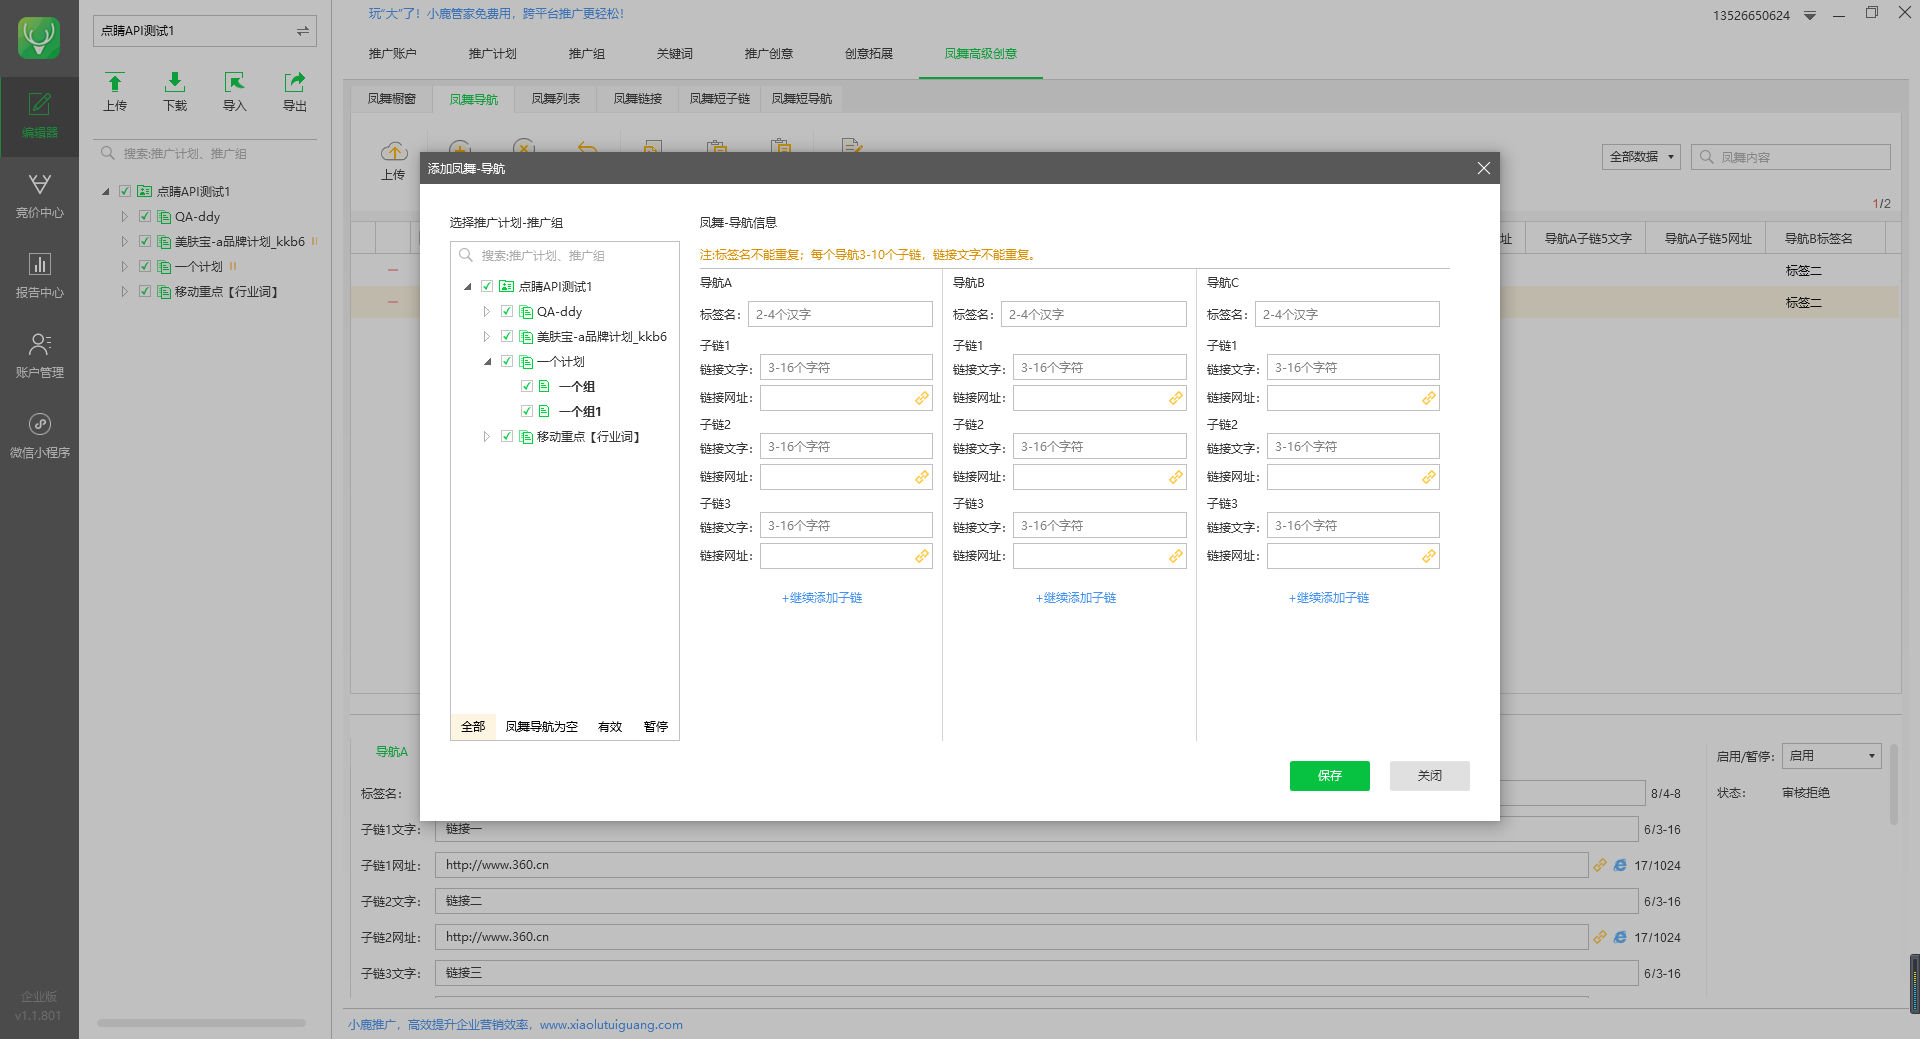Expand 移动重点【行业词】 in left sidebar tree
The image size is (1920, 1039).
pos(125,291)
